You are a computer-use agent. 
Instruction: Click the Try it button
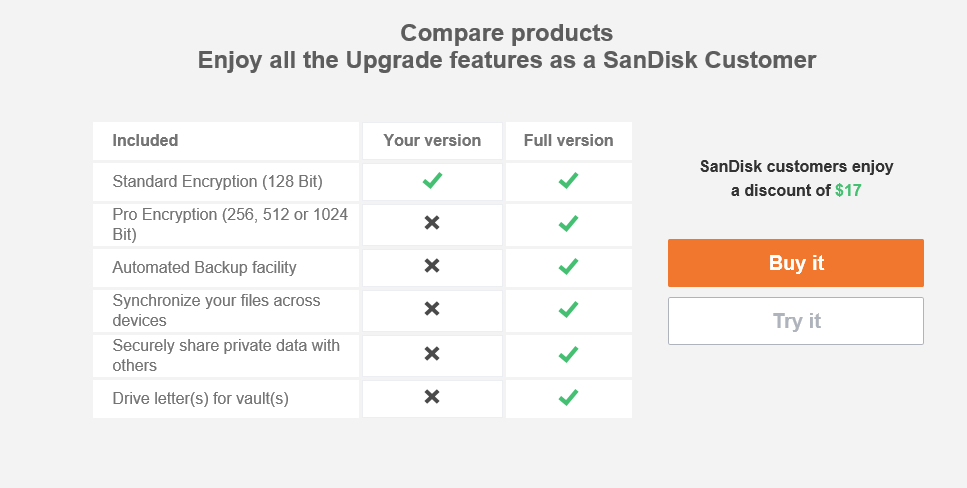[x=796, y=321]
